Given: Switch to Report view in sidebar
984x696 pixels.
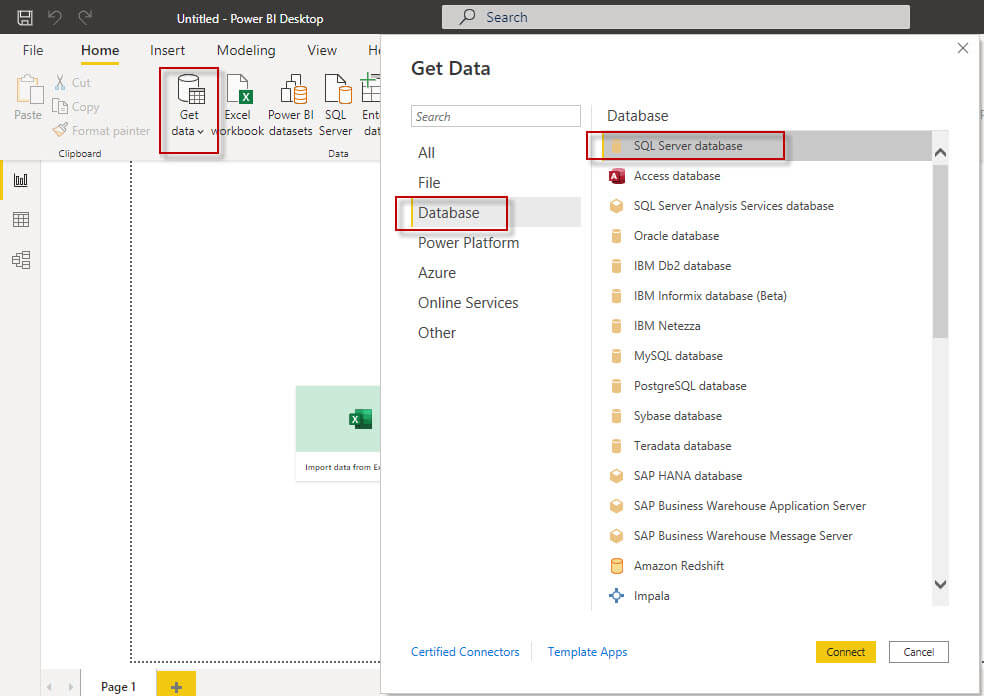Looking at the screenshot, I should coord(21,181).
